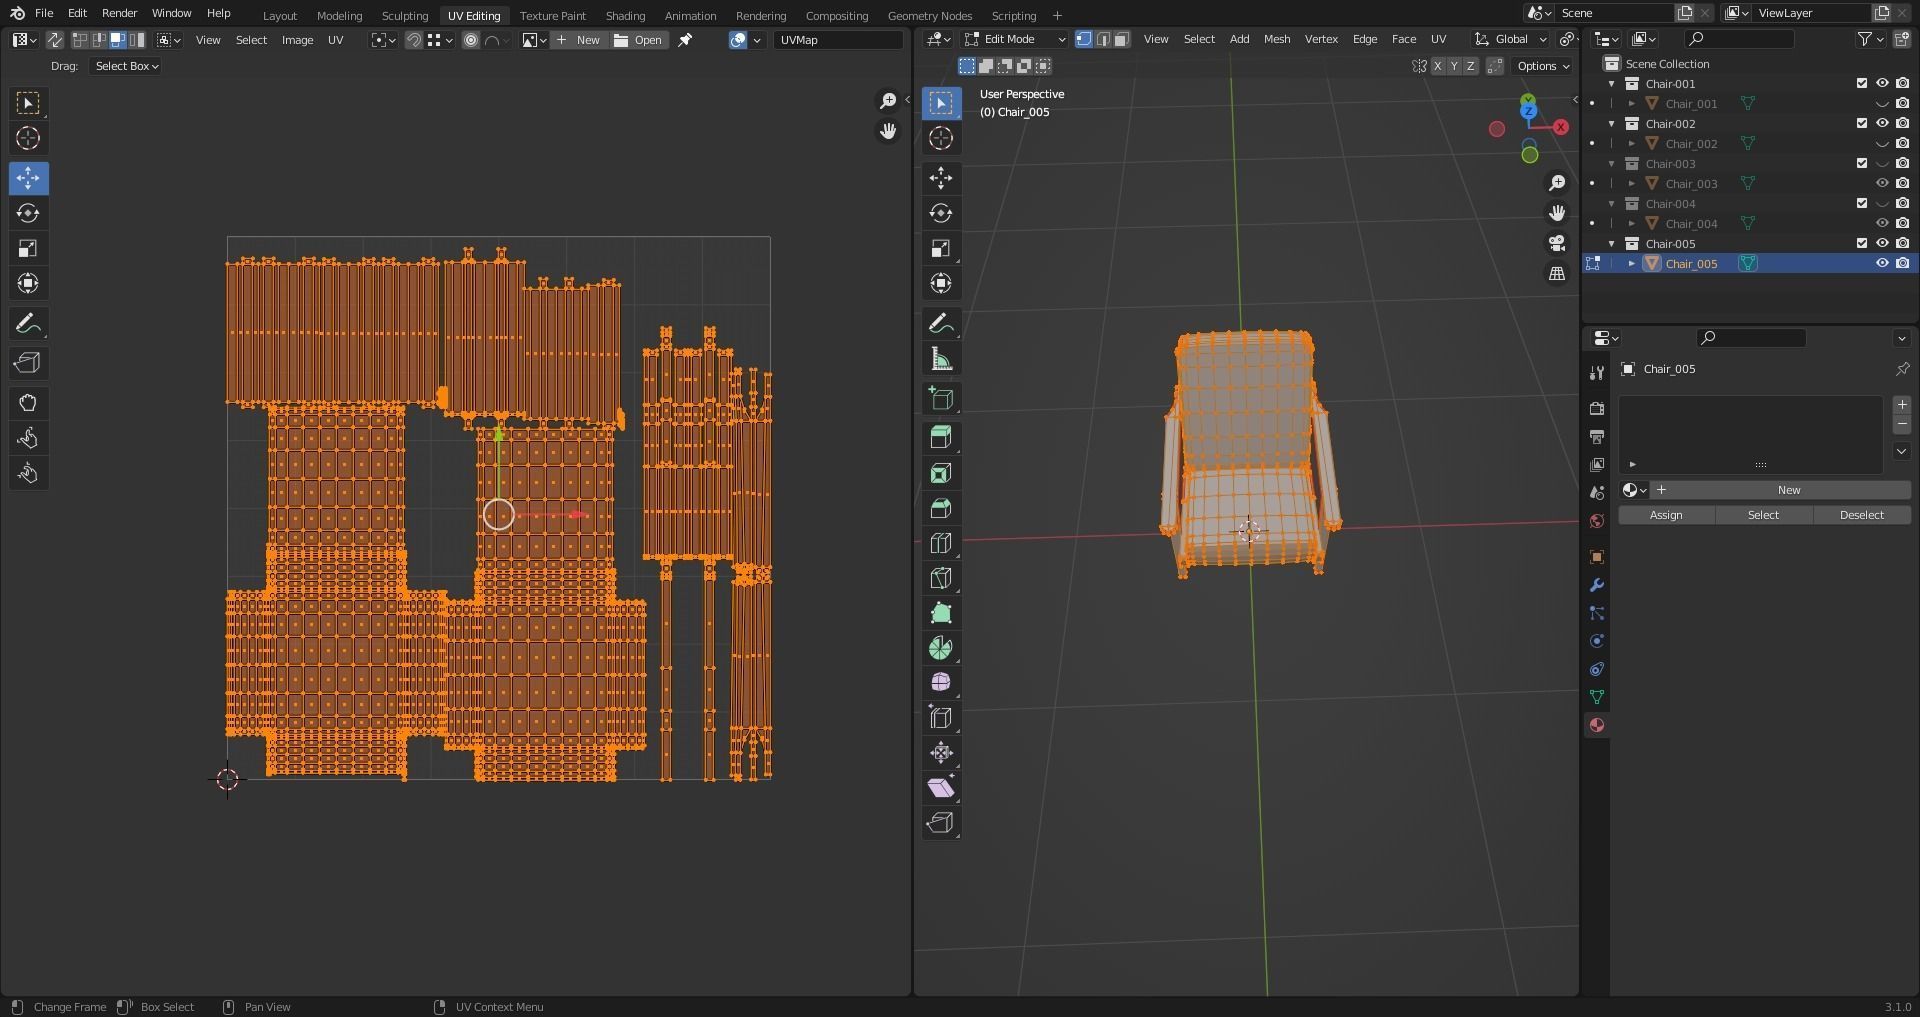Open the Mesh menu in 3D viewport

pyautogui.click(x=1277, y=39)
